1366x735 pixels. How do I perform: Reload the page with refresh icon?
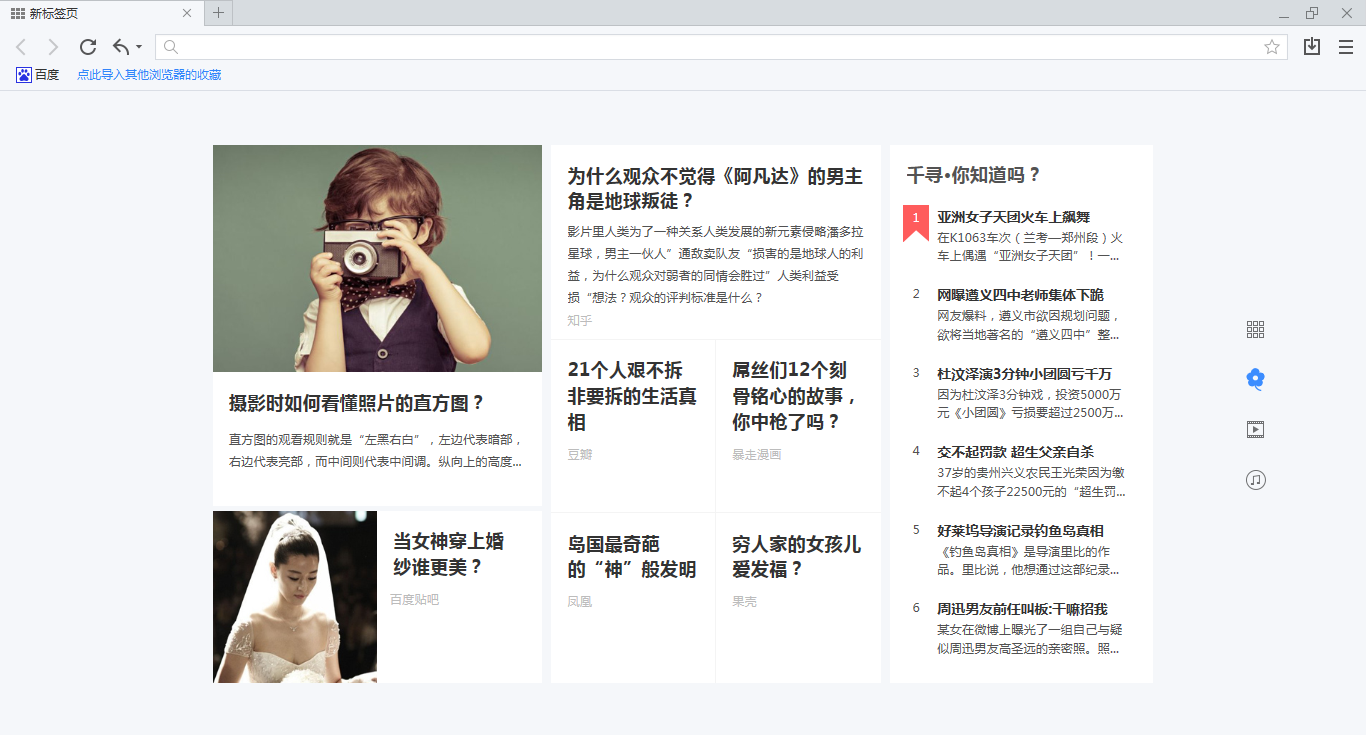[x=88, y=47]
